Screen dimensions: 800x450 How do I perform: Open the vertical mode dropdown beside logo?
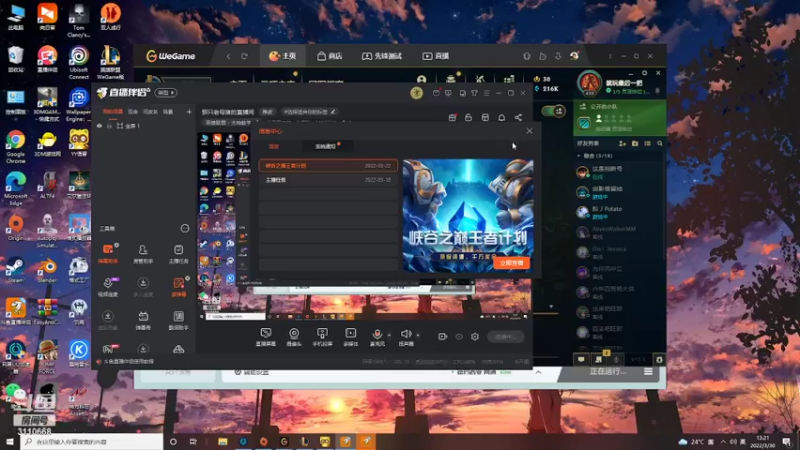pyautogui.click(x=165, y=93)
